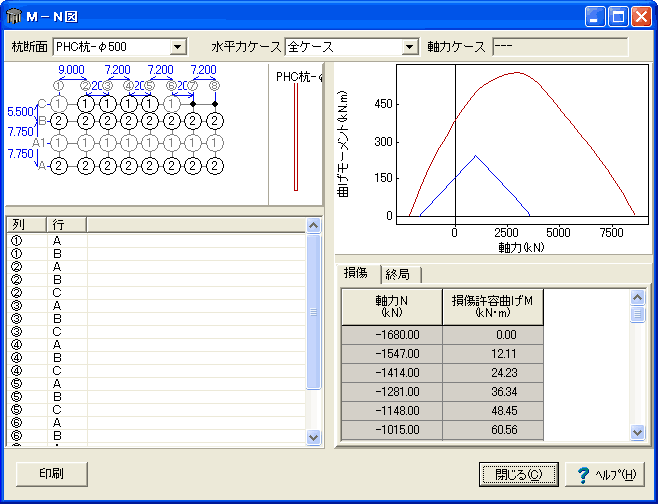
Task: Select list row ③ B
Action: (156, 319)
